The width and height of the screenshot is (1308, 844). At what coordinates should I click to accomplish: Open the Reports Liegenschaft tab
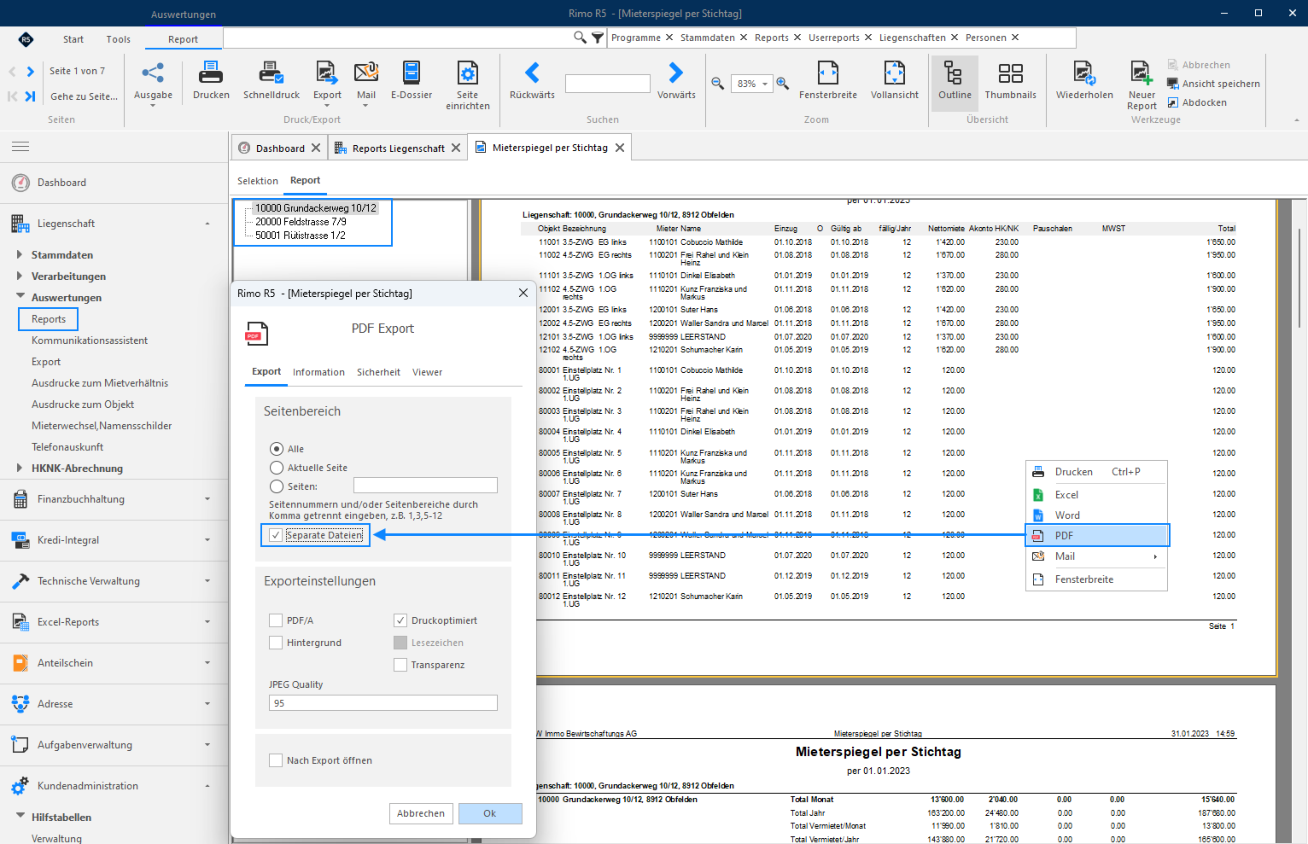[398, 148]
